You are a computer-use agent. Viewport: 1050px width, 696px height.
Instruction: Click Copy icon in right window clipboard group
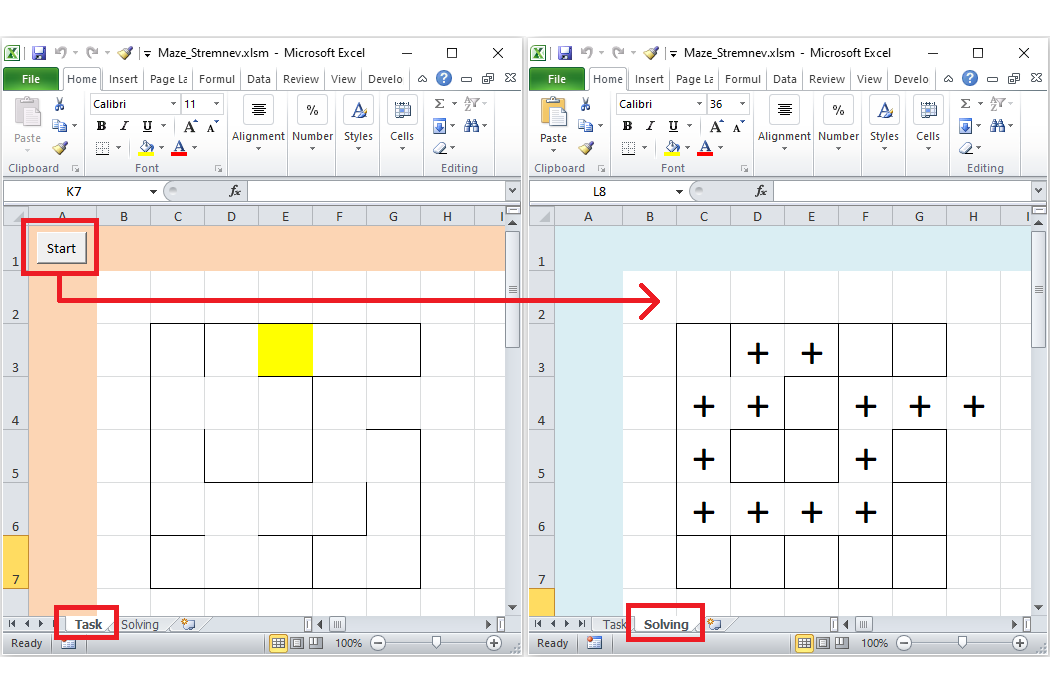pos(586,126)
